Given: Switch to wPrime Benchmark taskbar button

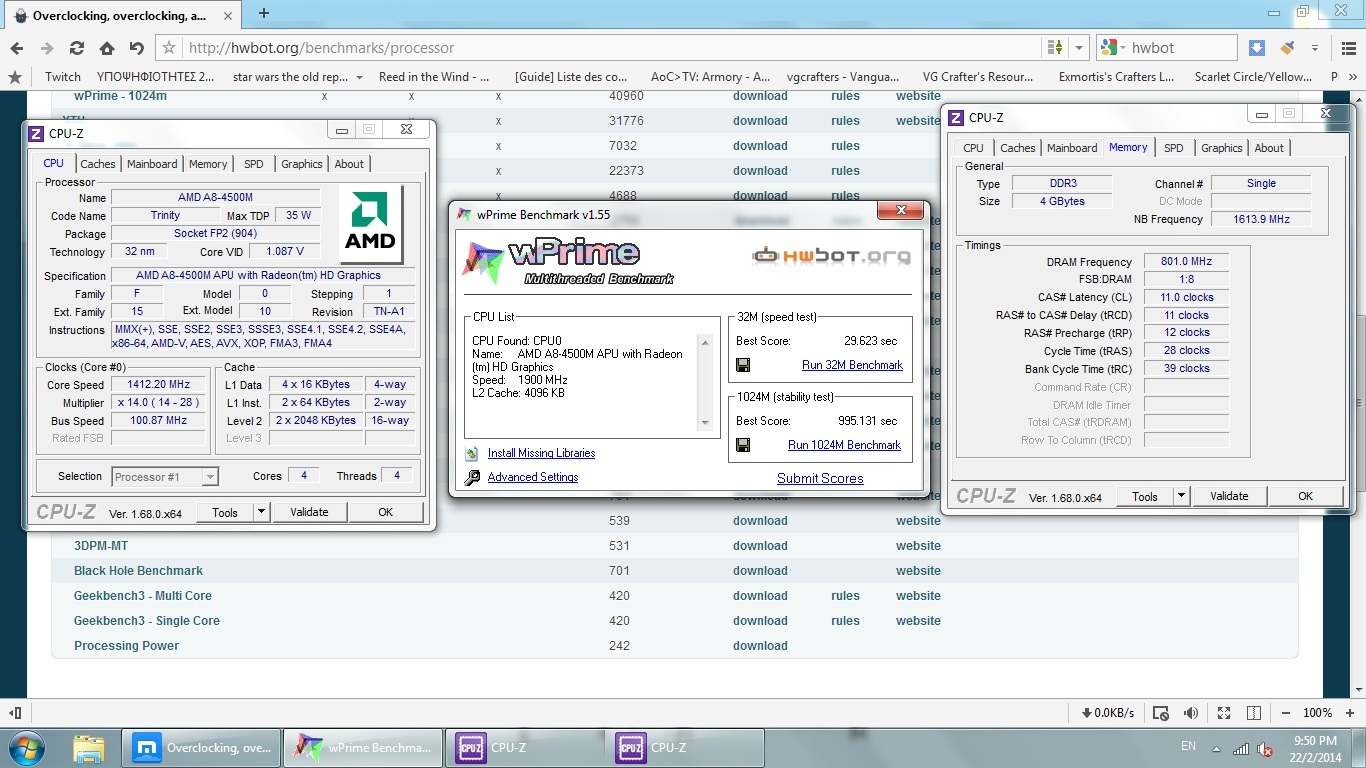Looking at the screenshot, I should [x=364, y=748].
